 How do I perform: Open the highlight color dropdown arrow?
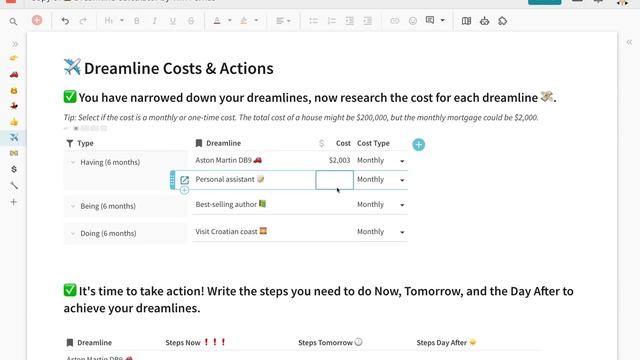tap(256, 20)
